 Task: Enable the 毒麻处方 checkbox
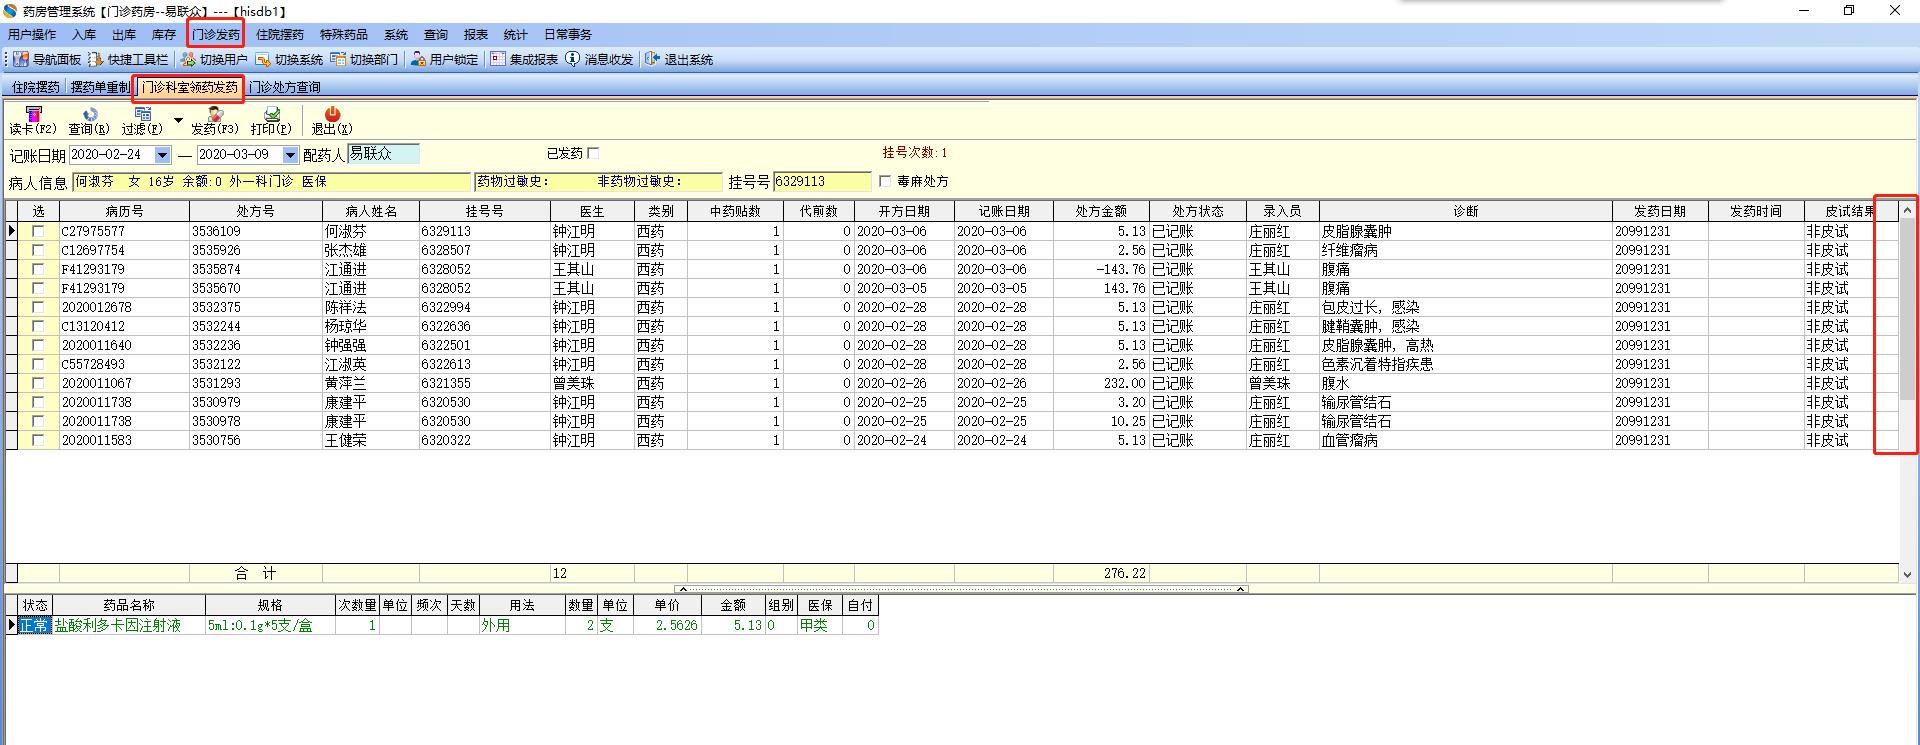[884, 181]
